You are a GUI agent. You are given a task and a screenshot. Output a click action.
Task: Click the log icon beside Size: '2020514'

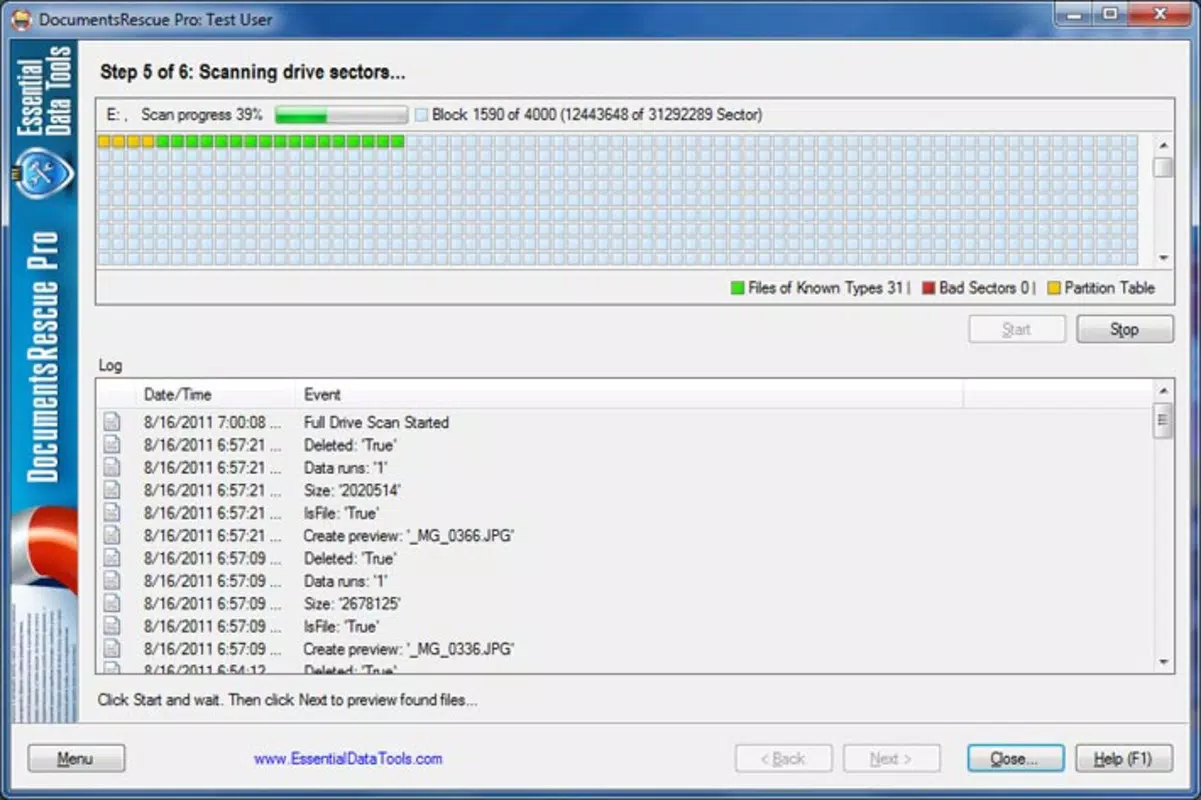(x=112, y=490)
